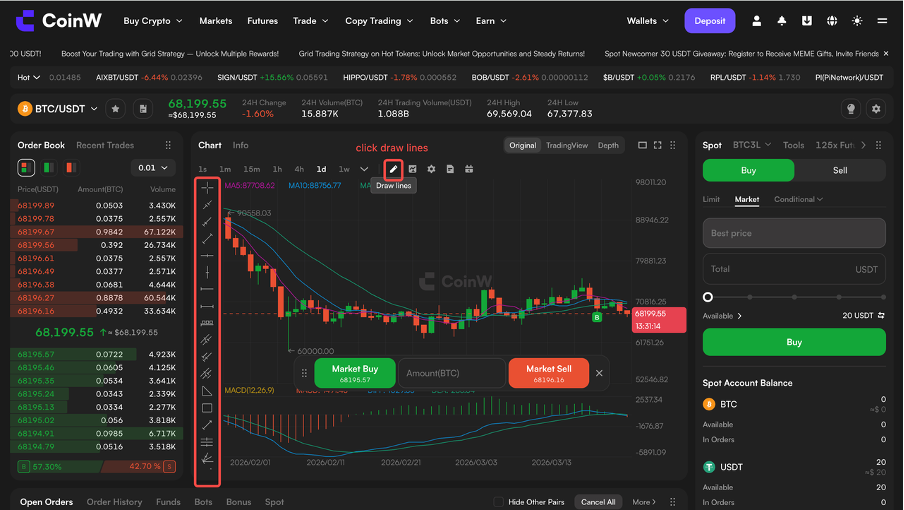Select the arrow drawing tool above Fibonacci lines
904x510 pixels.
pos(207,425)
